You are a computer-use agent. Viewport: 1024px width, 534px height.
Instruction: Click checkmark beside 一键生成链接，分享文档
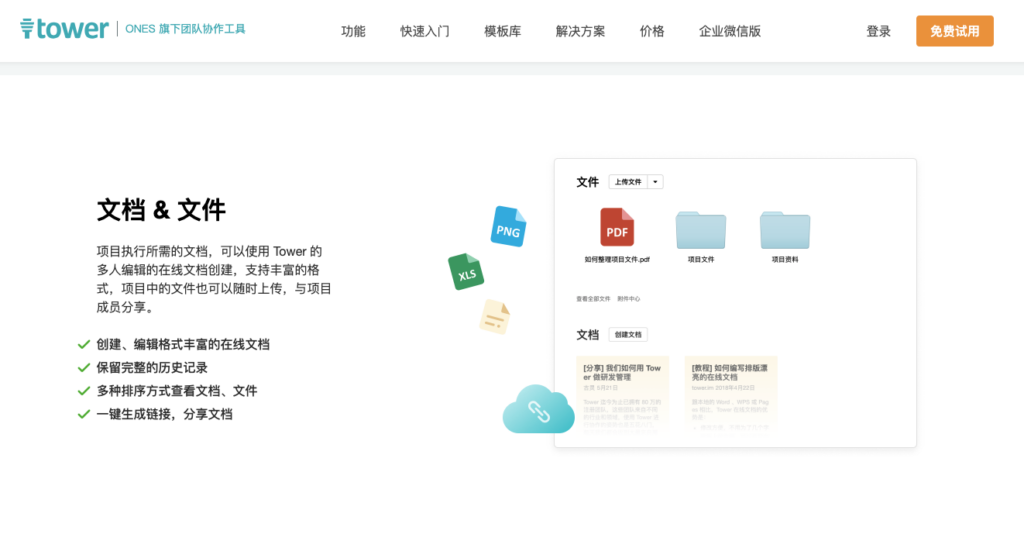coord(84,413)
